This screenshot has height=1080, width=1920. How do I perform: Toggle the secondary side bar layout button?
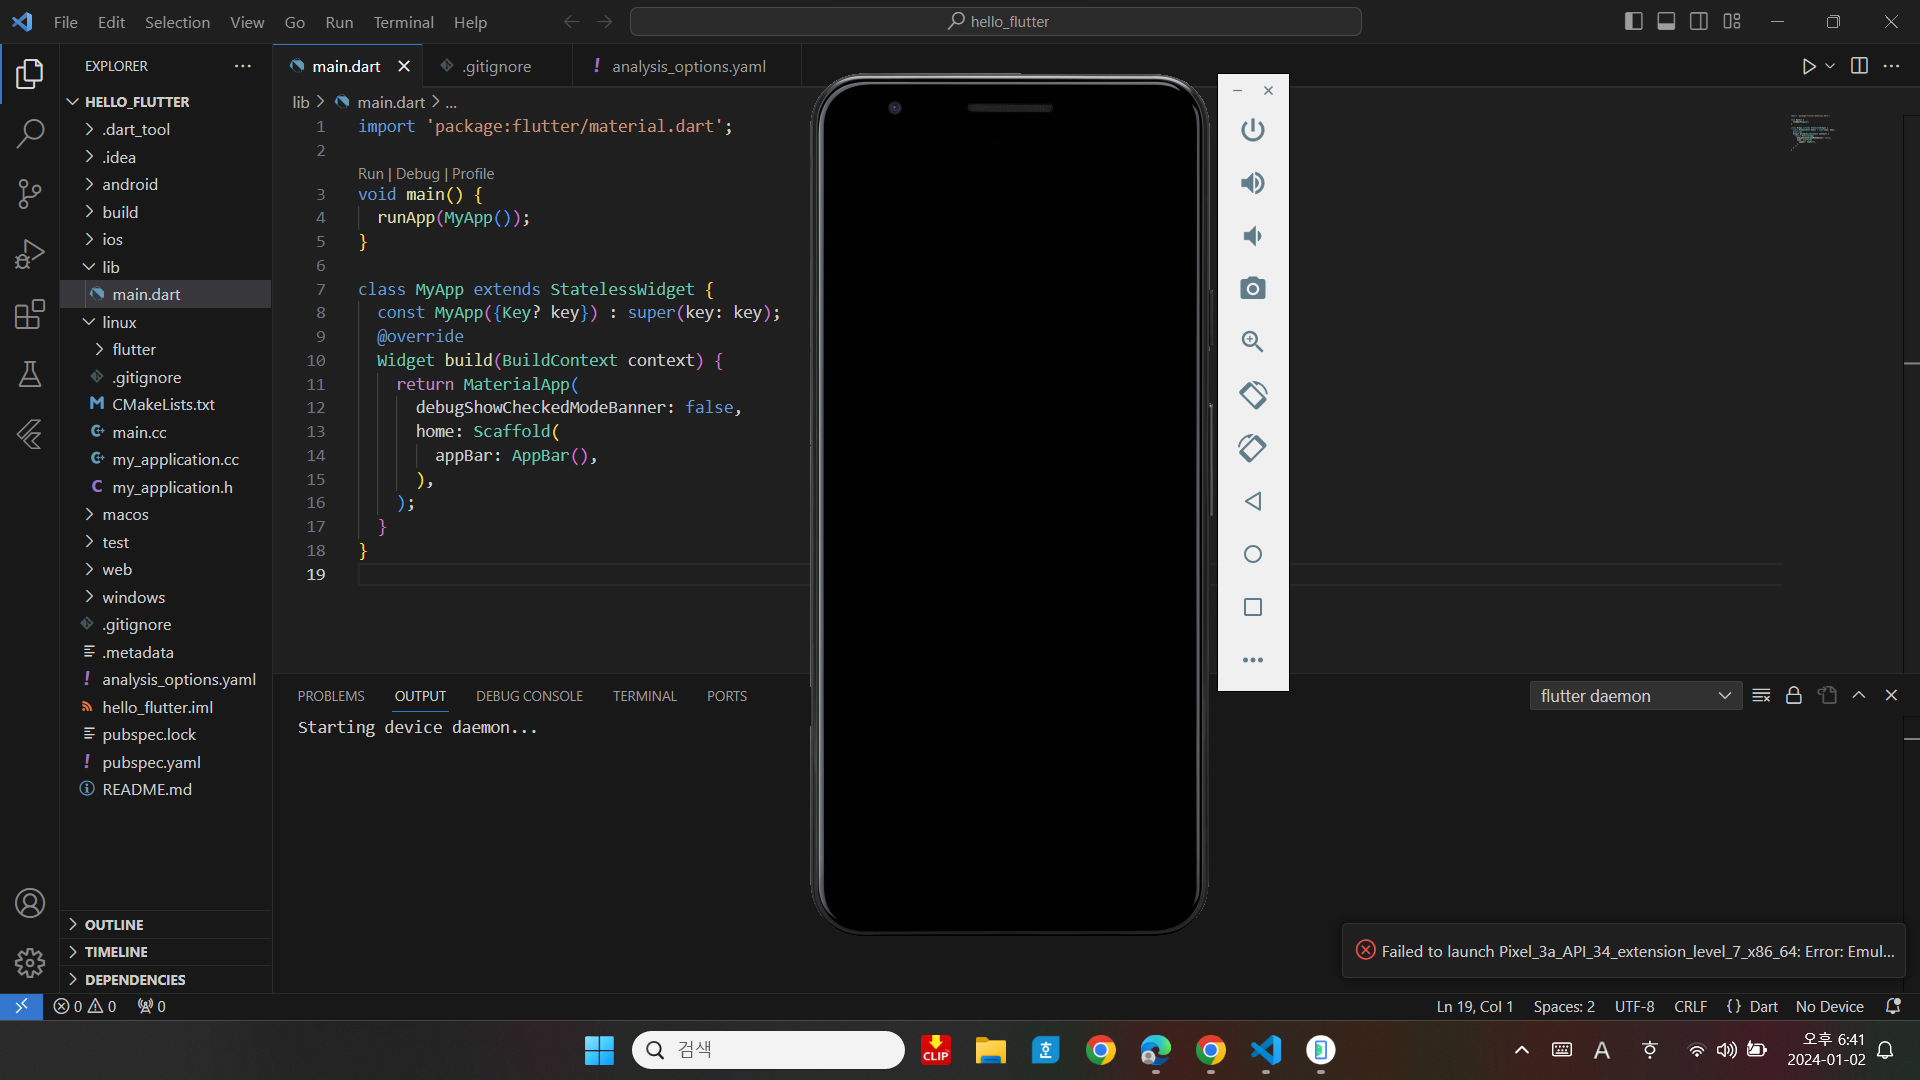pyautogui.click(x=1699, y=21)
